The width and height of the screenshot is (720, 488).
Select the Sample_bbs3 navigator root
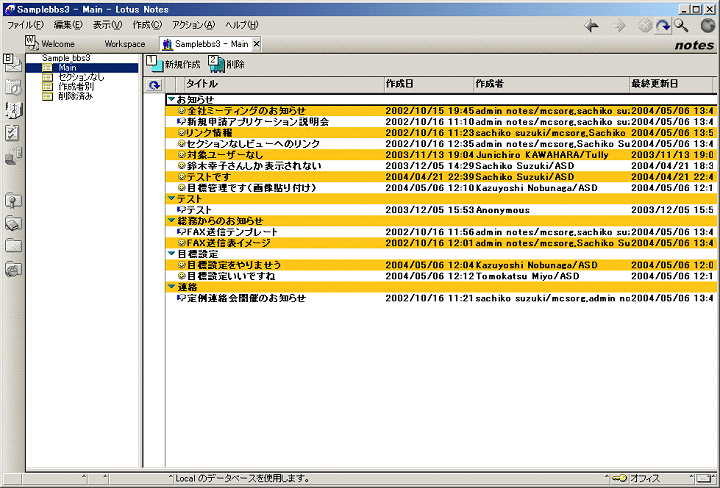click(66, 58)
